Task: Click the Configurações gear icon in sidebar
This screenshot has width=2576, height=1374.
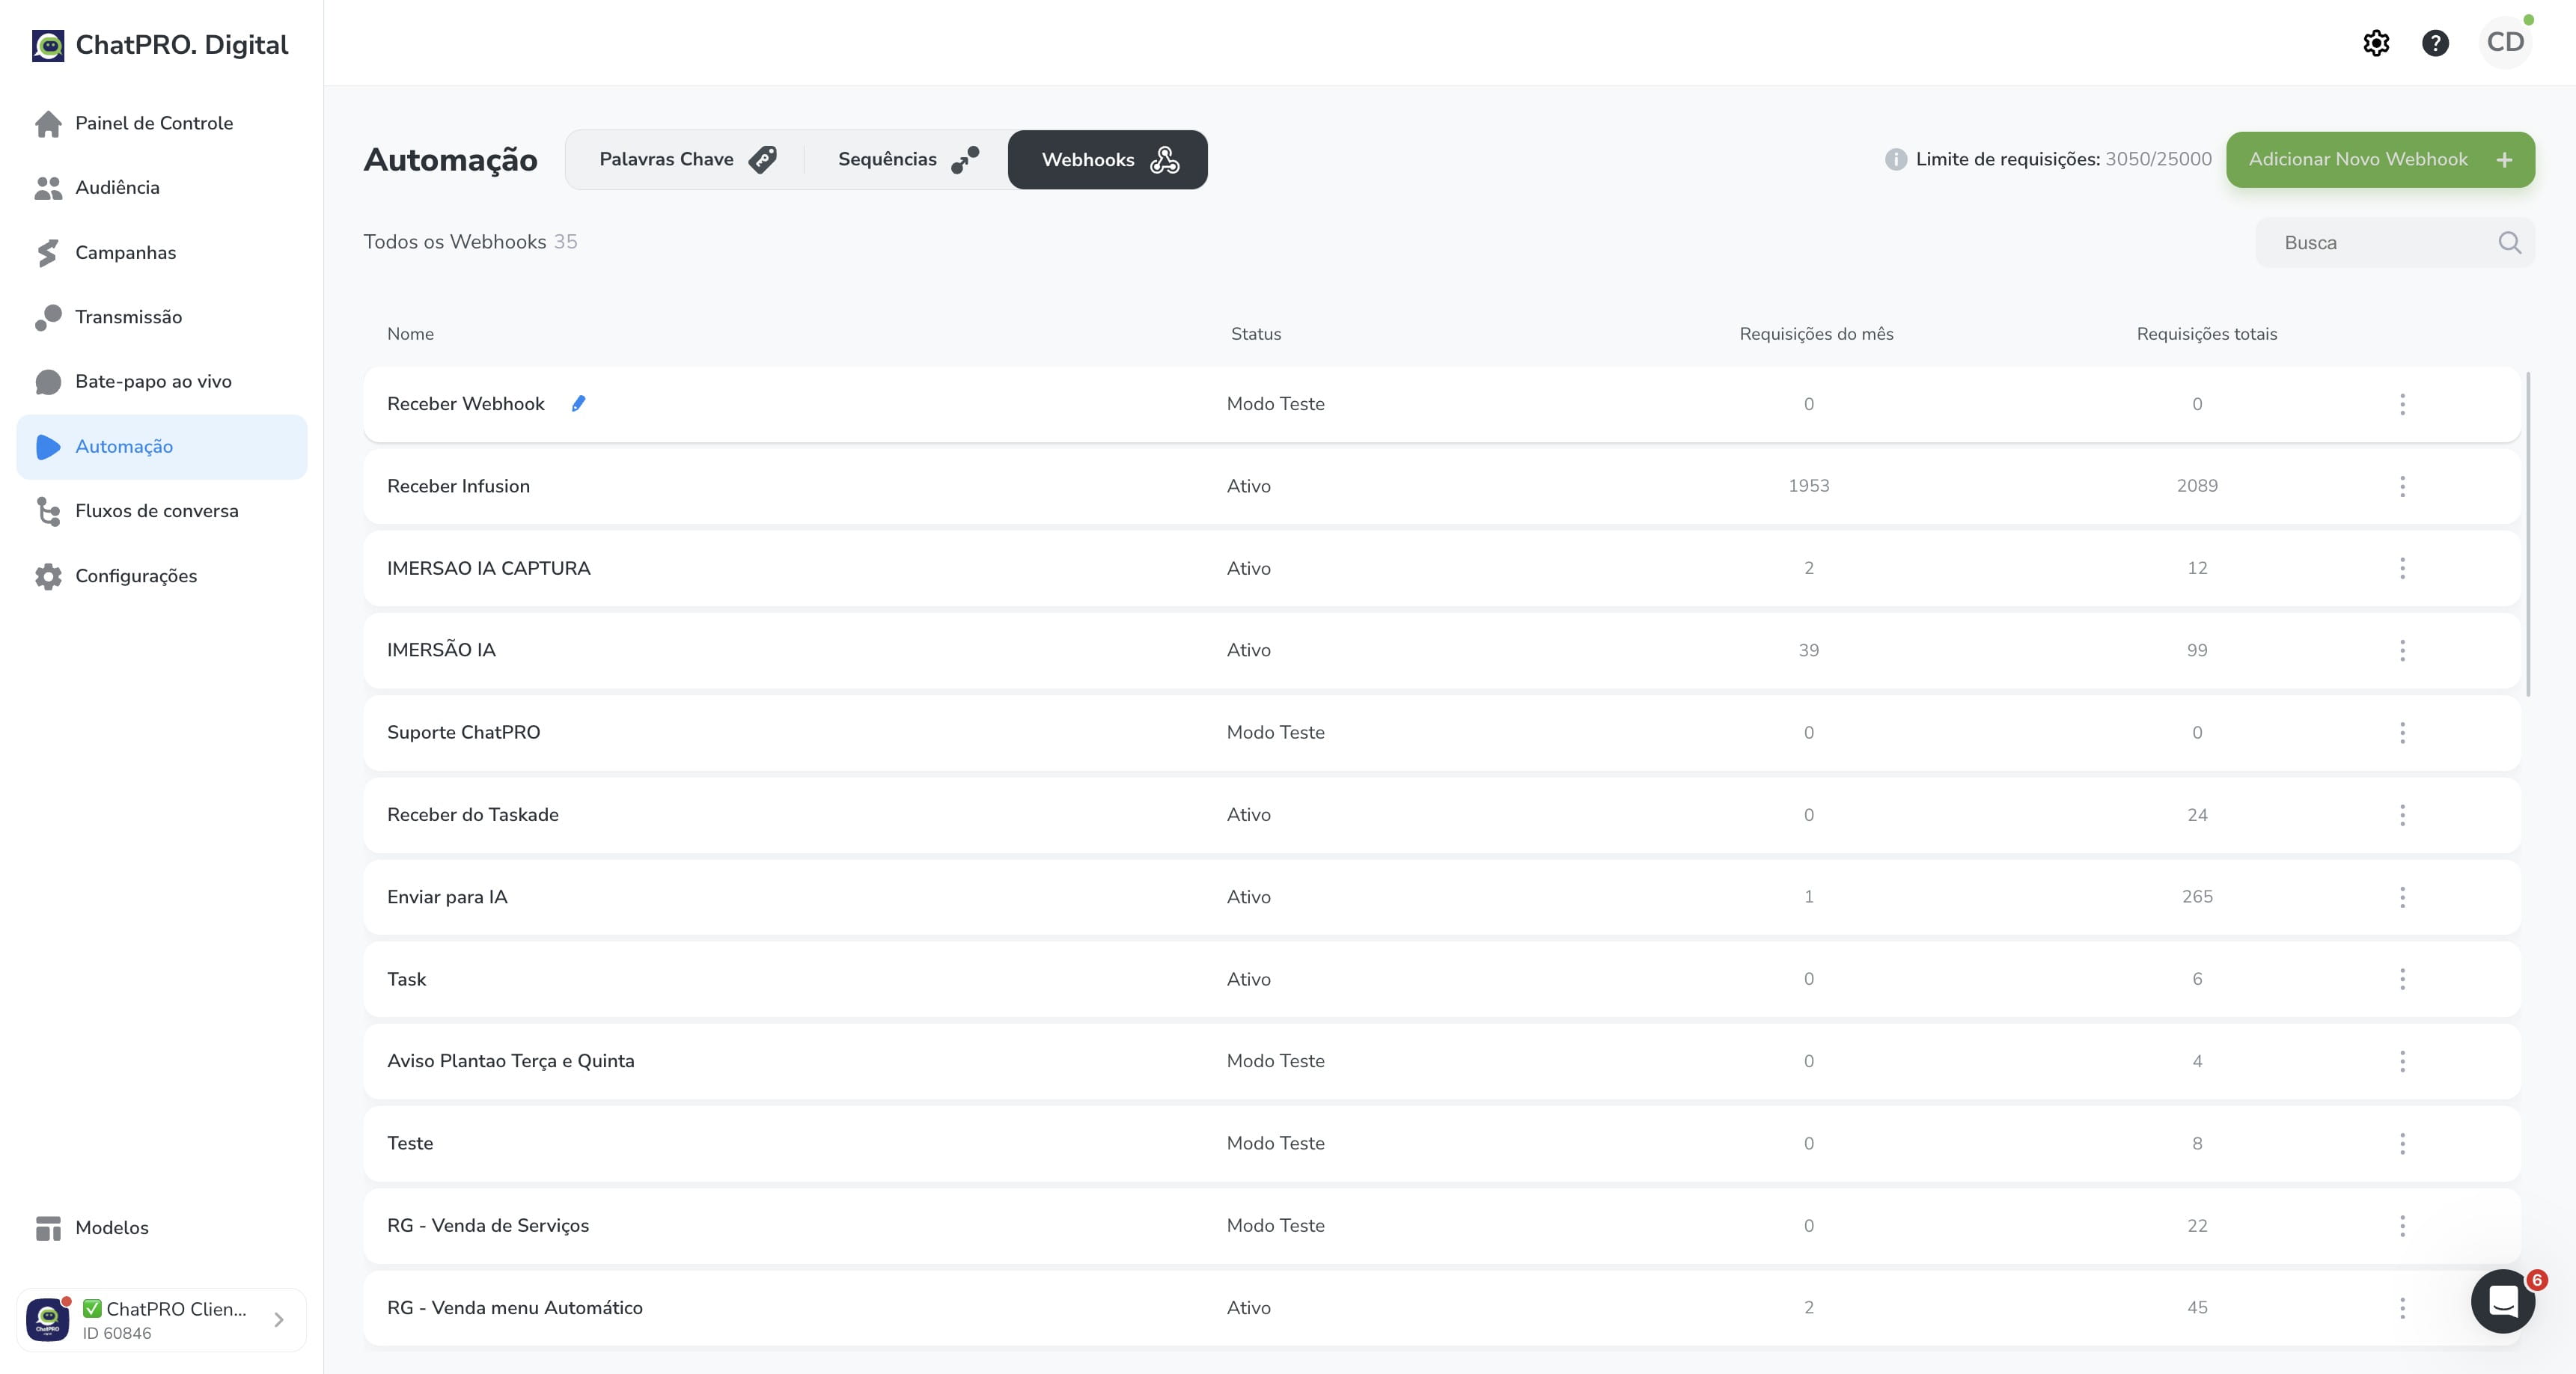Action: click(48, 576)
